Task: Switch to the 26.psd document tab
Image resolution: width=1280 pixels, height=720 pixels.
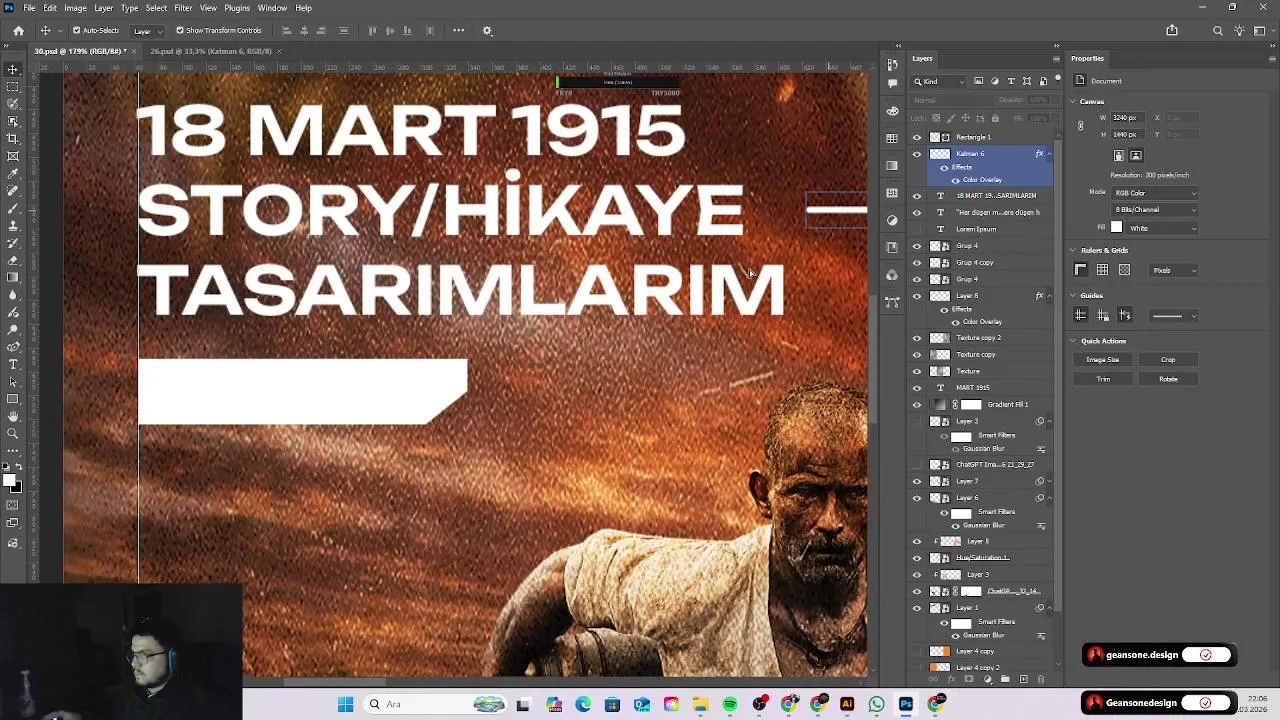Action: 210,51
